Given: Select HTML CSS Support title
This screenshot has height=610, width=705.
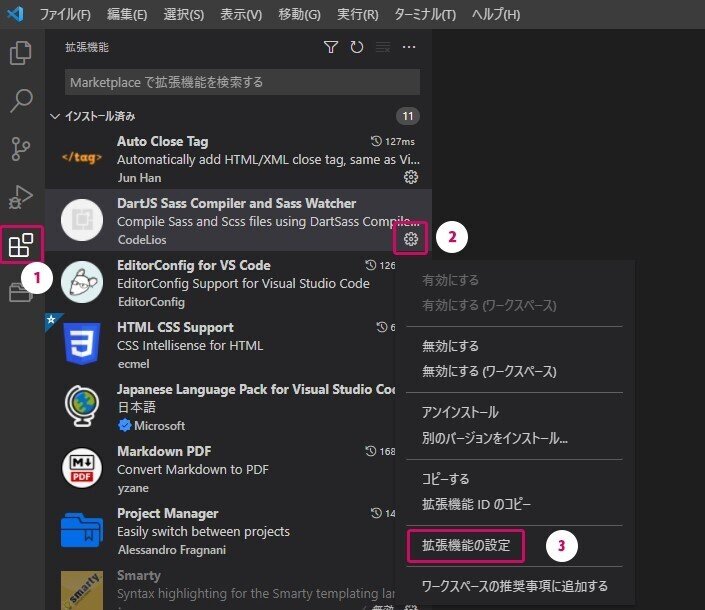Looking at the screenshot, I should [175, 327].
